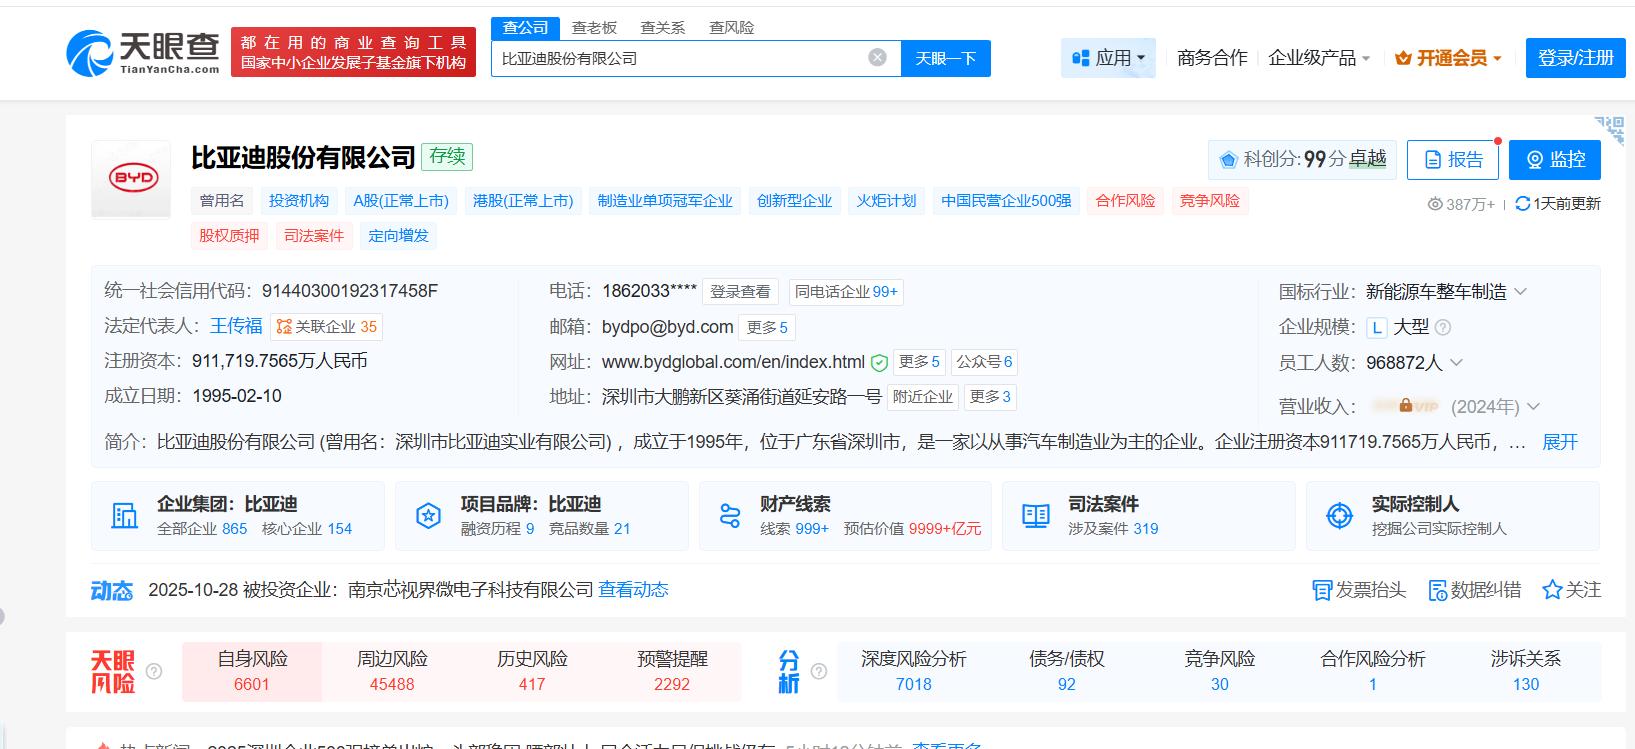Switch to 查老板 search tab
1635x749 pixels.
594,27
